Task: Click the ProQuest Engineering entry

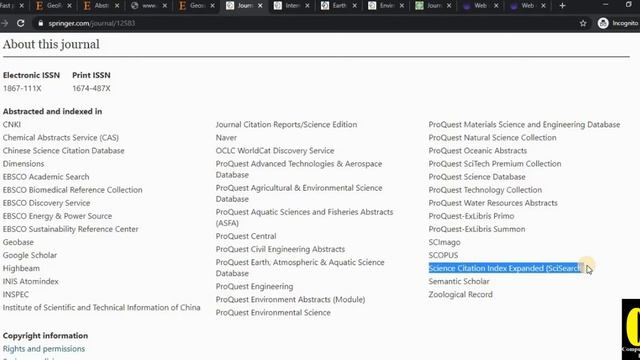Action: 254,286
